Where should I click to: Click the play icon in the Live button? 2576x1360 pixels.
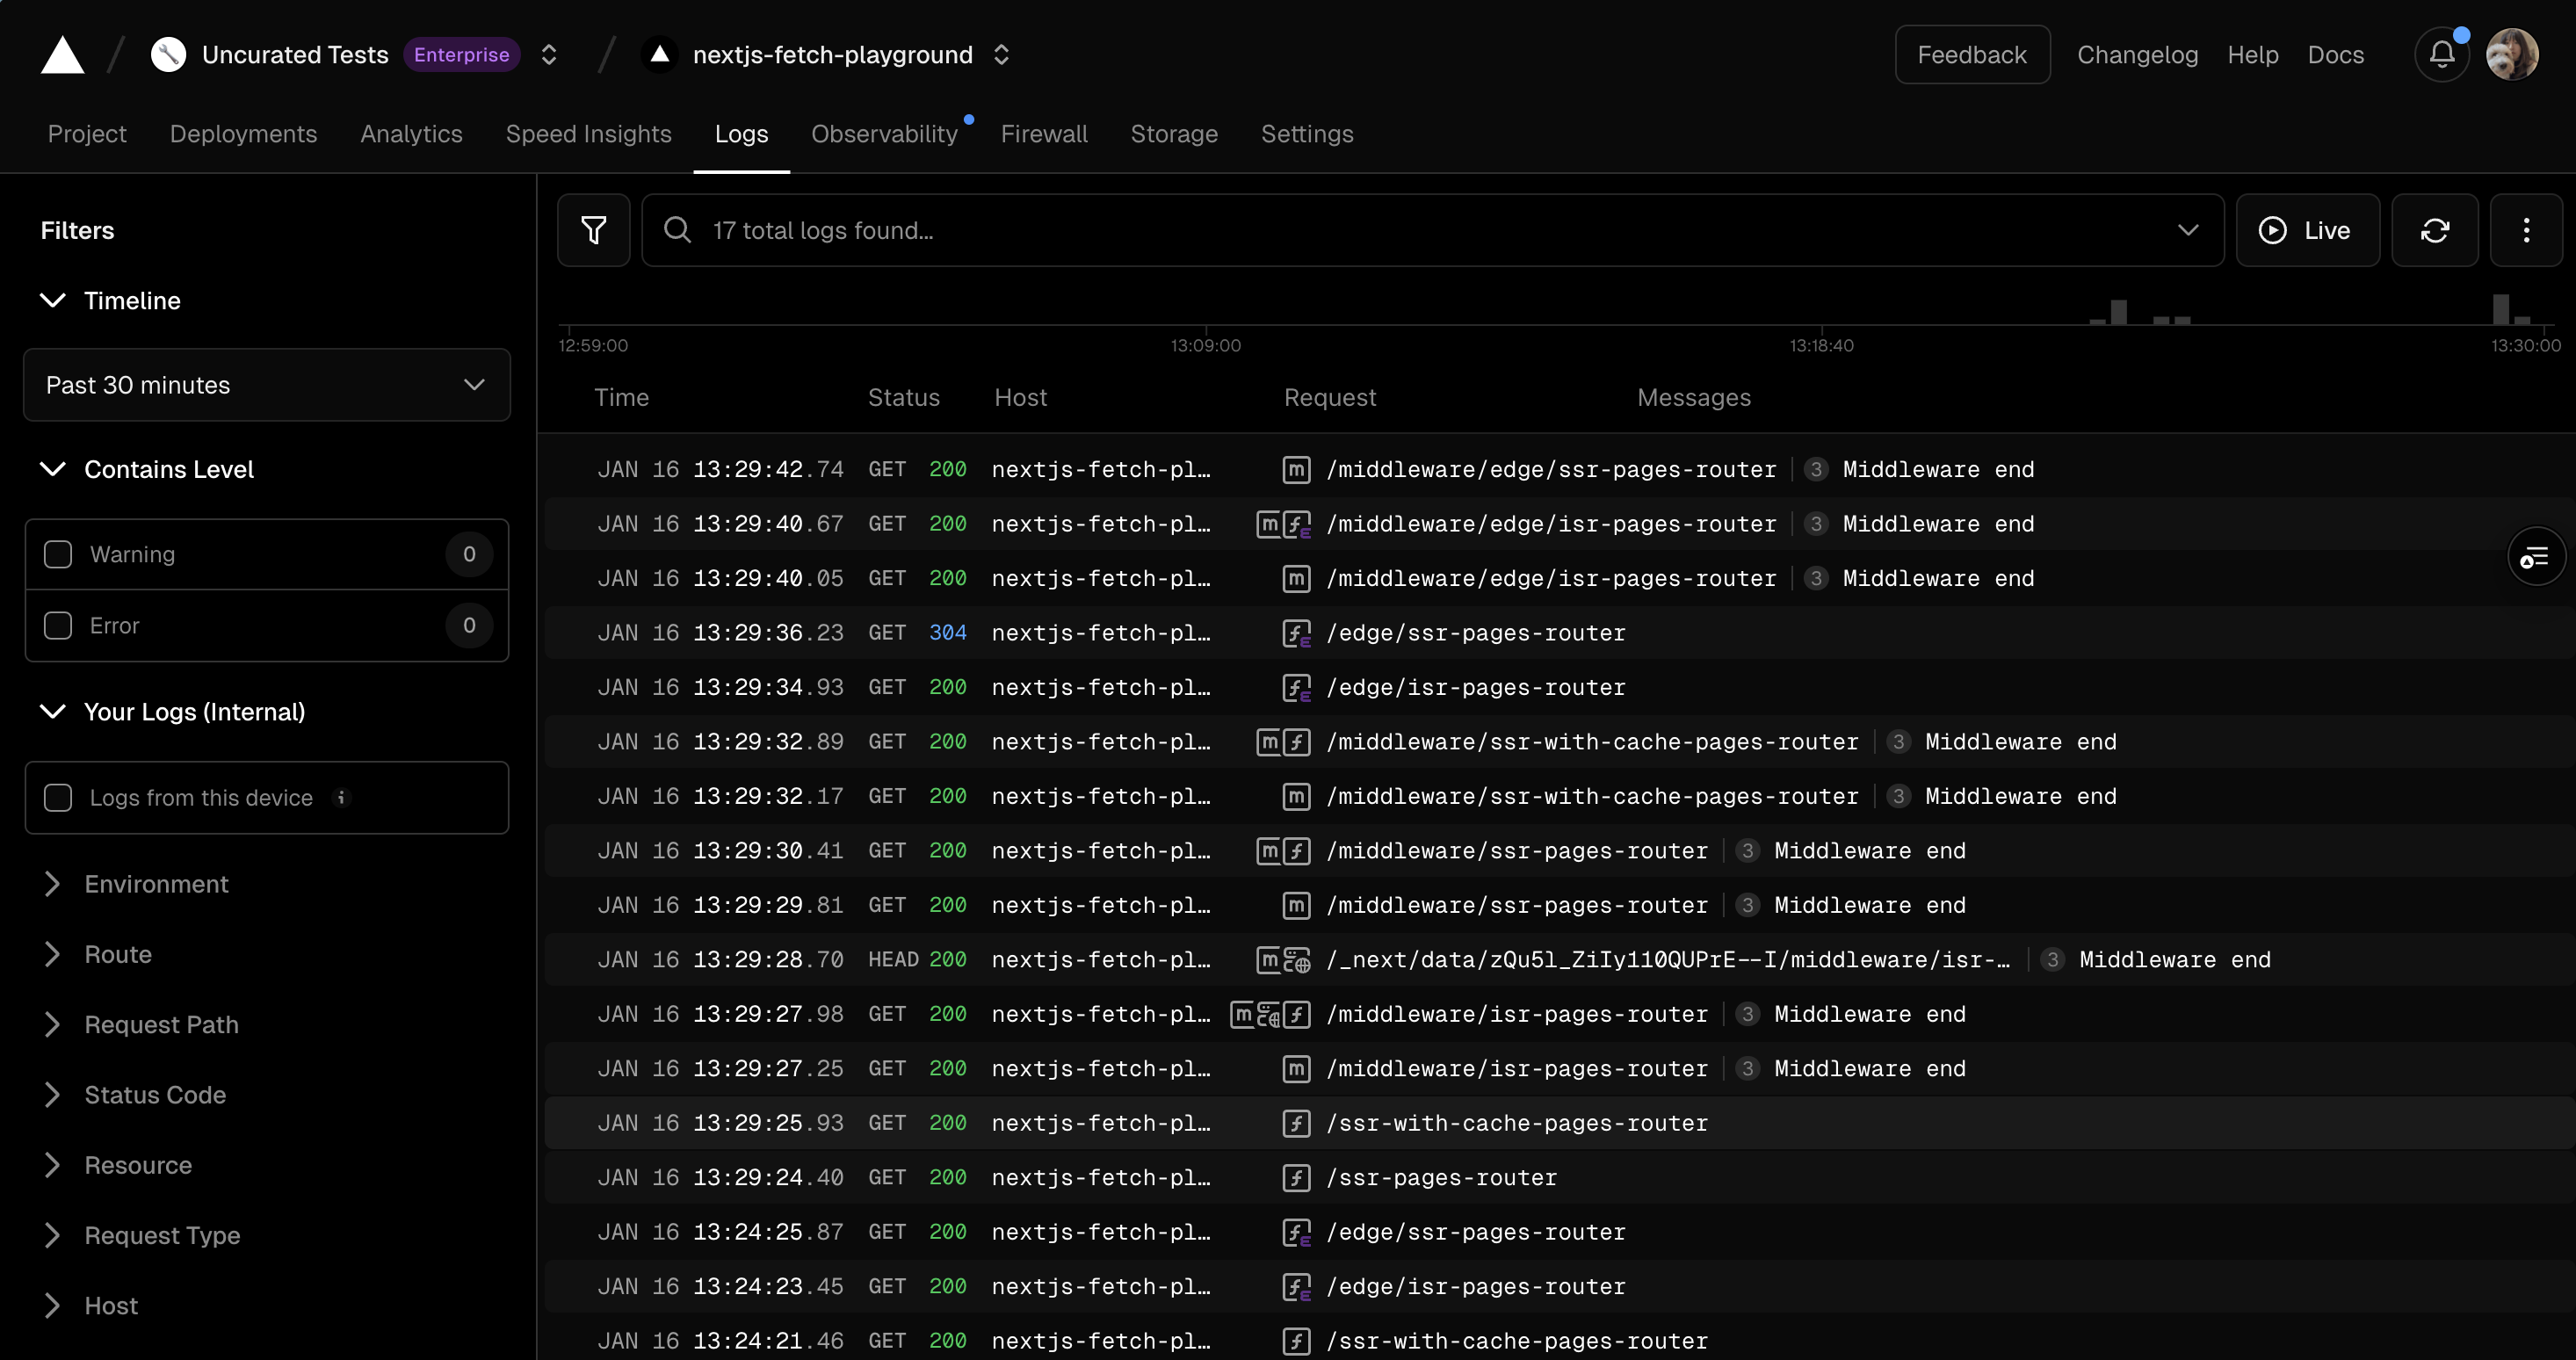(x=2272, y=230)
